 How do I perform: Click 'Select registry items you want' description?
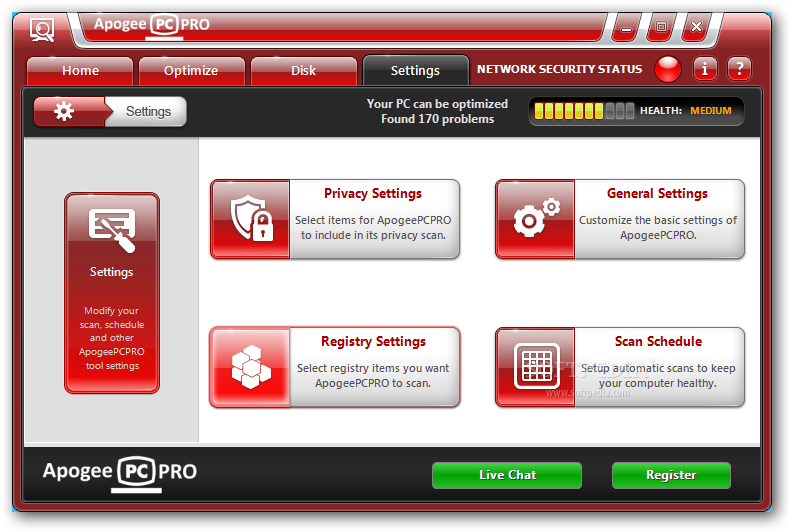pyautogui.click(x=373, y=375)
